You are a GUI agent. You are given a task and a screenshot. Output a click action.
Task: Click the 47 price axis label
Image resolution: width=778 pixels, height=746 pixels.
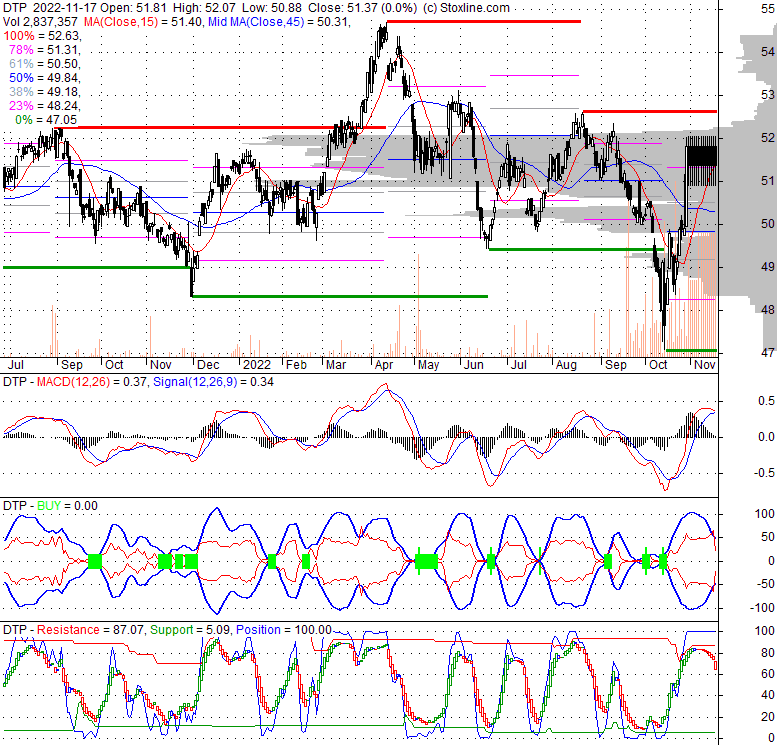point(768,352)
